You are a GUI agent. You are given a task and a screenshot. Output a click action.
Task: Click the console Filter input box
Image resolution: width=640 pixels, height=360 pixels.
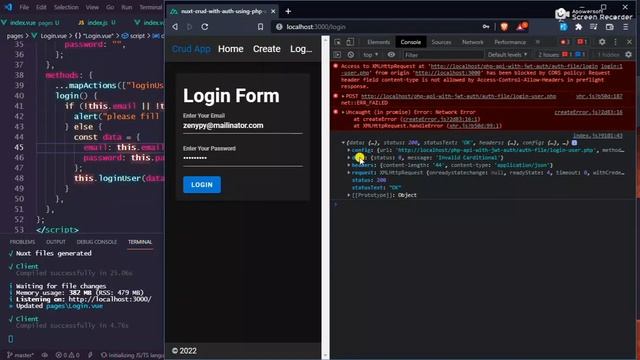click(x=442, y=55)
